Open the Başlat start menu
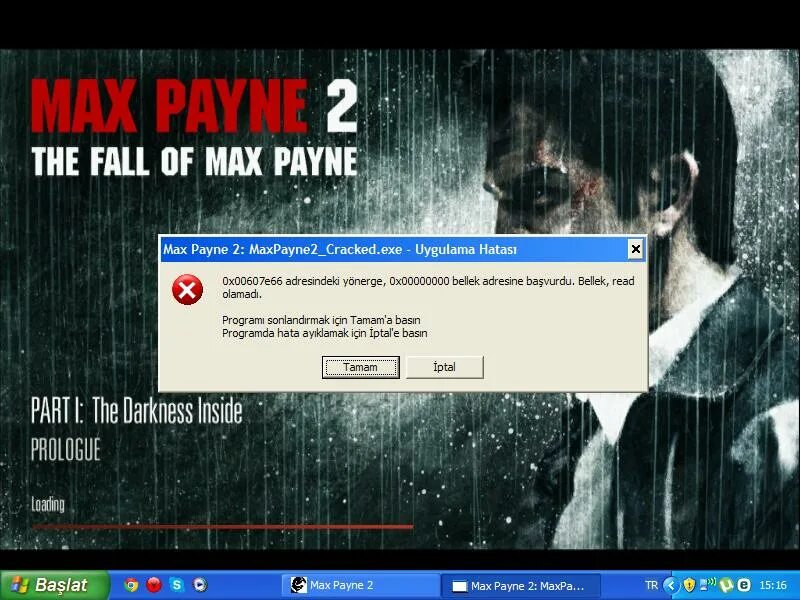800x600 pixels. [54, 585]
